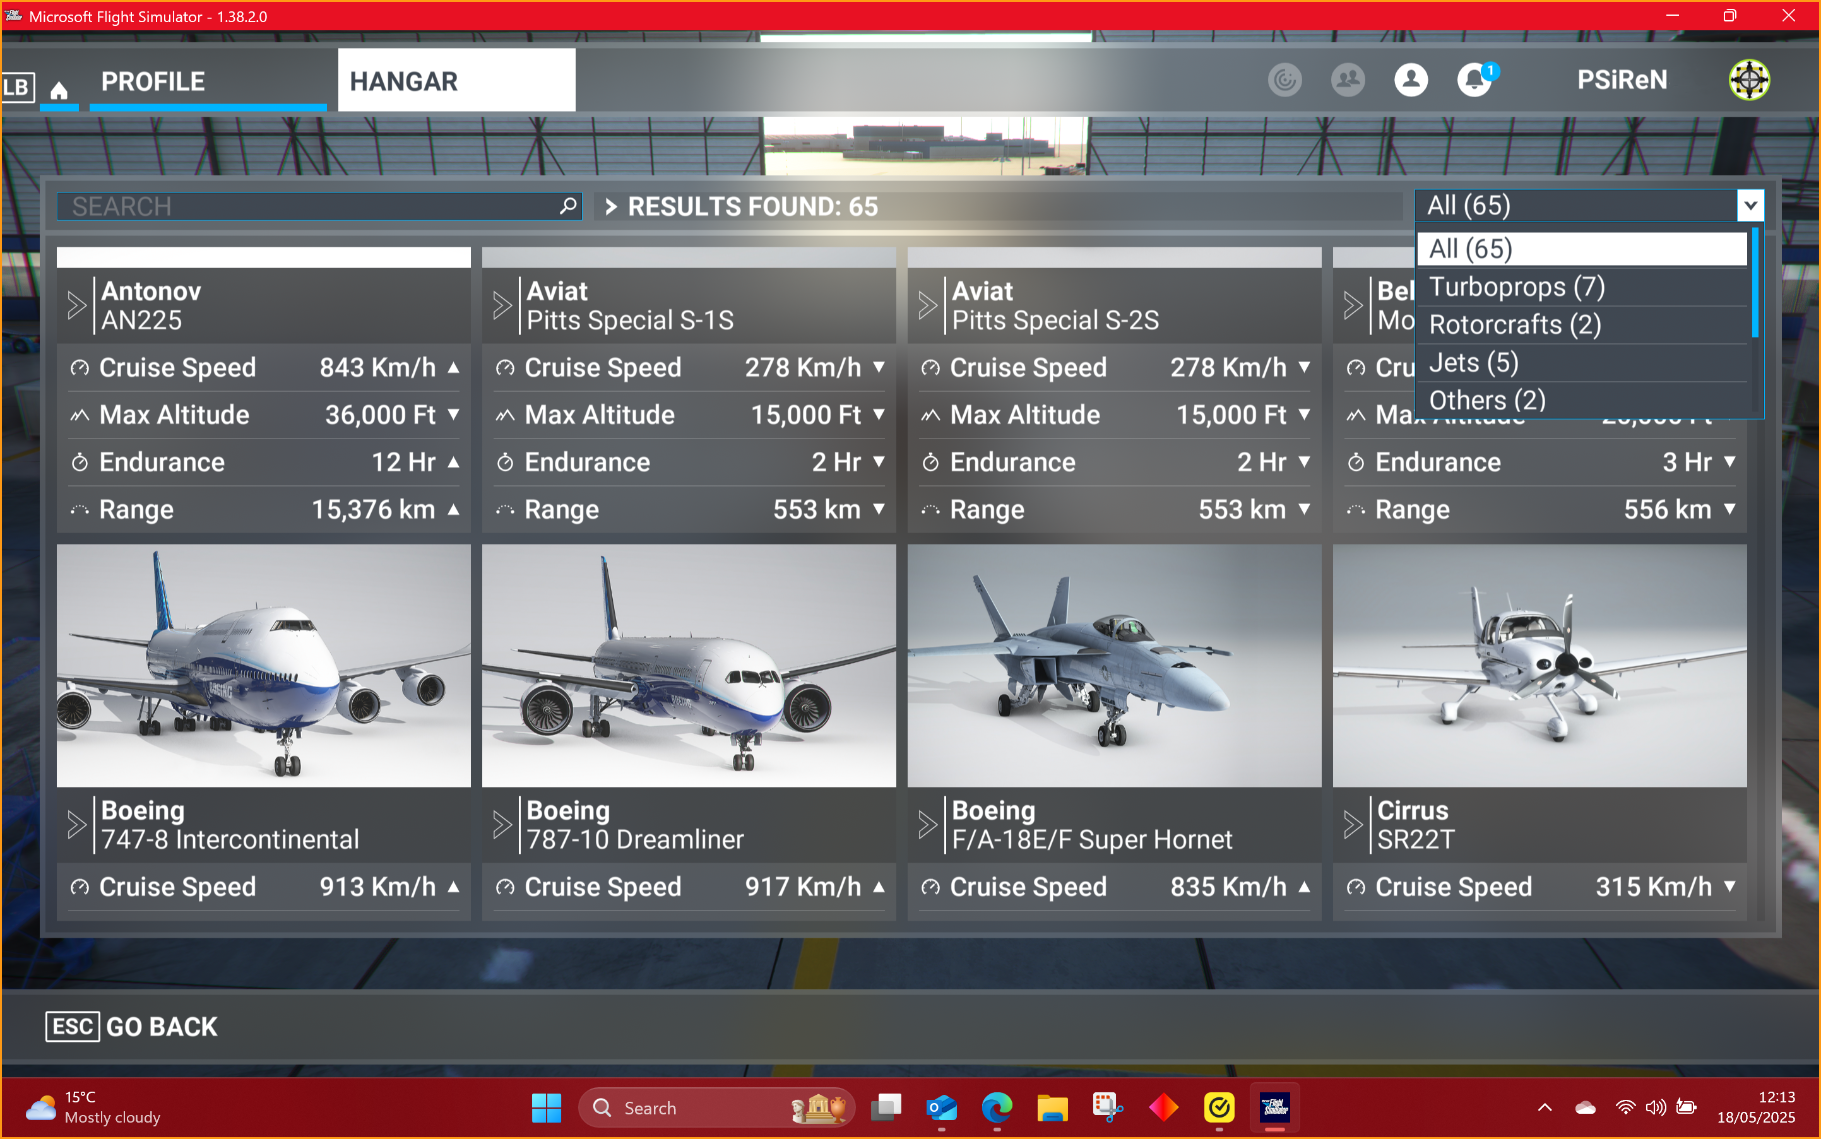Expand the Boeing 747-8 Intercontinental arrow

pyautogui.click(x=77, y=825)
